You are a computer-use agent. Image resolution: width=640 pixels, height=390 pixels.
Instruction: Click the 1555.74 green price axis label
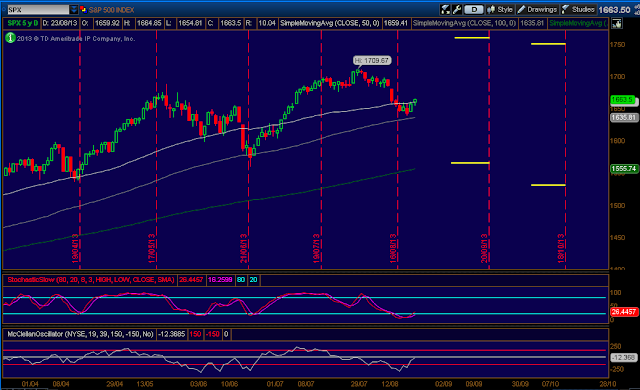pos(623,168)
